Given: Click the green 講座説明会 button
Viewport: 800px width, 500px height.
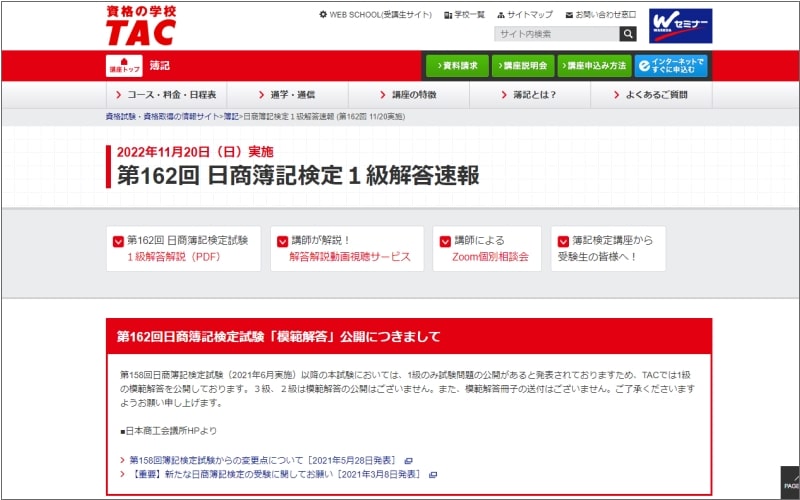Looking at the screenshot, I should pos(523,66).
